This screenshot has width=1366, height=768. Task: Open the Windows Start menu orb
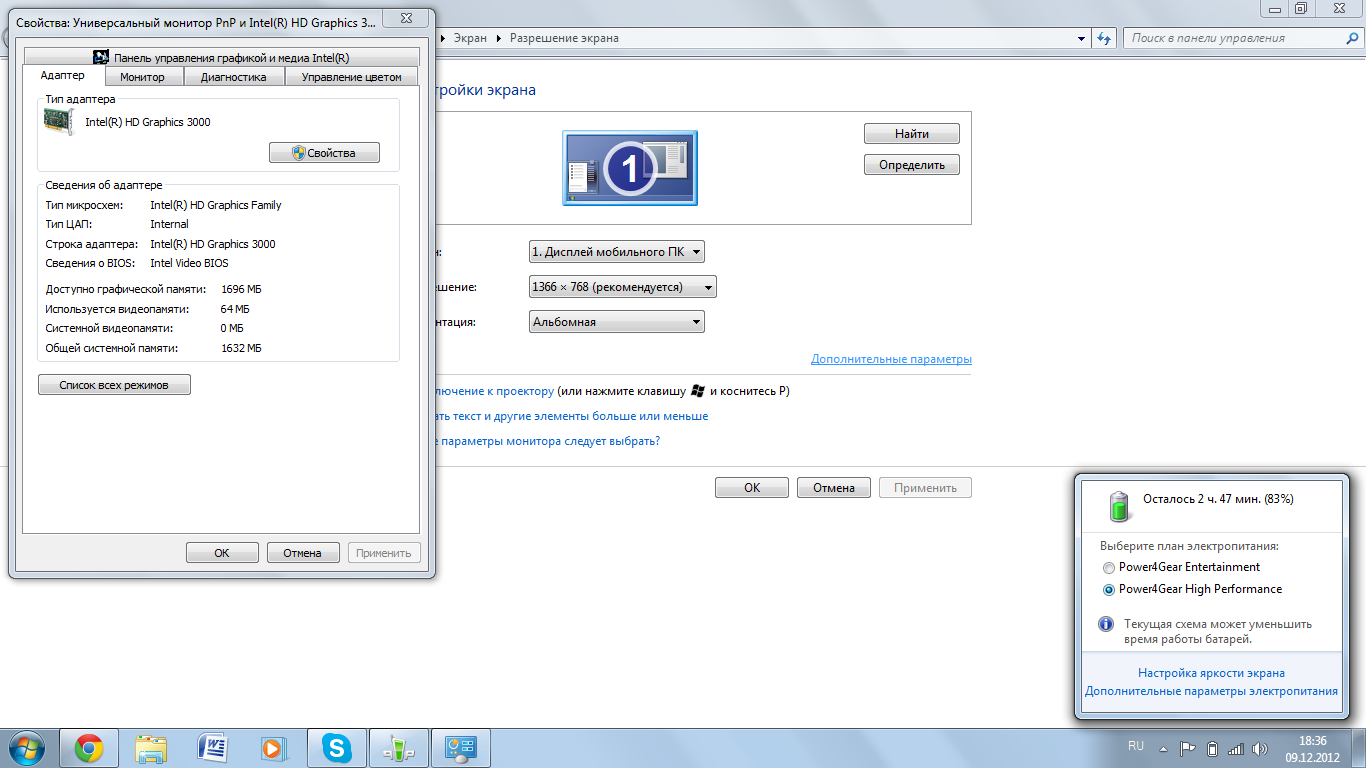[x=27, y=747]
